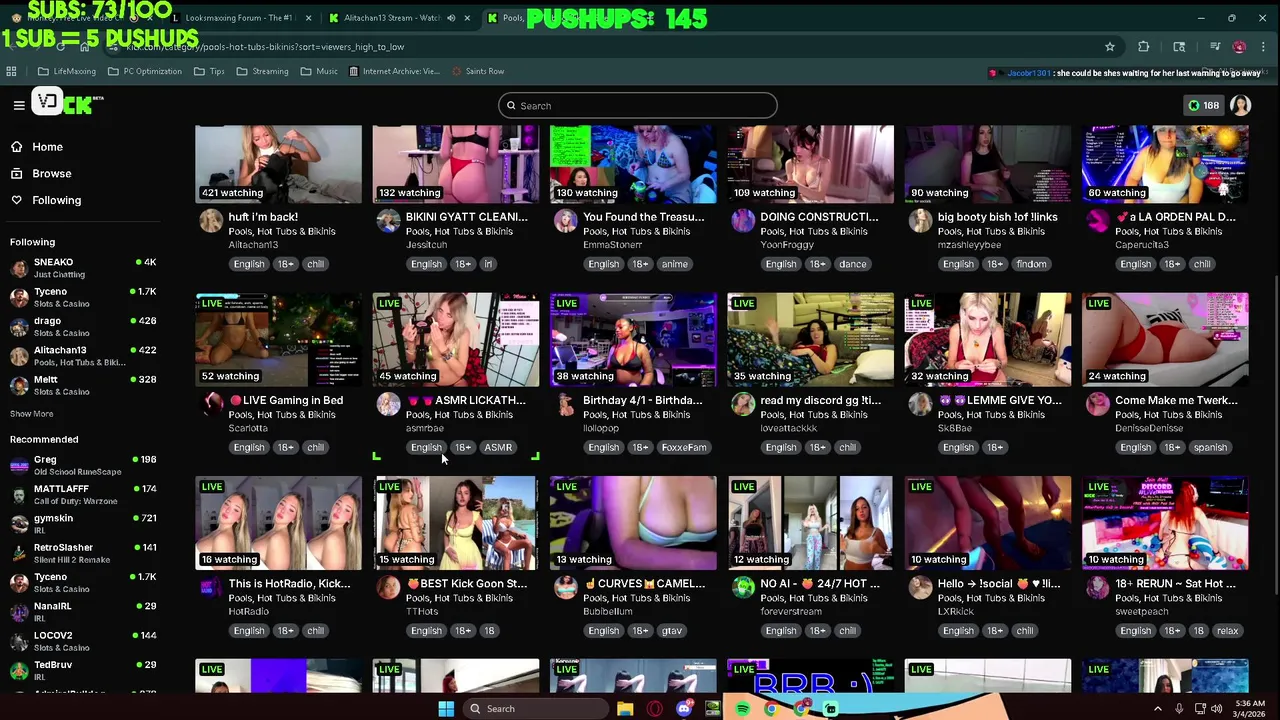Go to Home in Kick sidebar
Image resolution: width=1280 pixels, height=720 pixels.
point(47,147)
